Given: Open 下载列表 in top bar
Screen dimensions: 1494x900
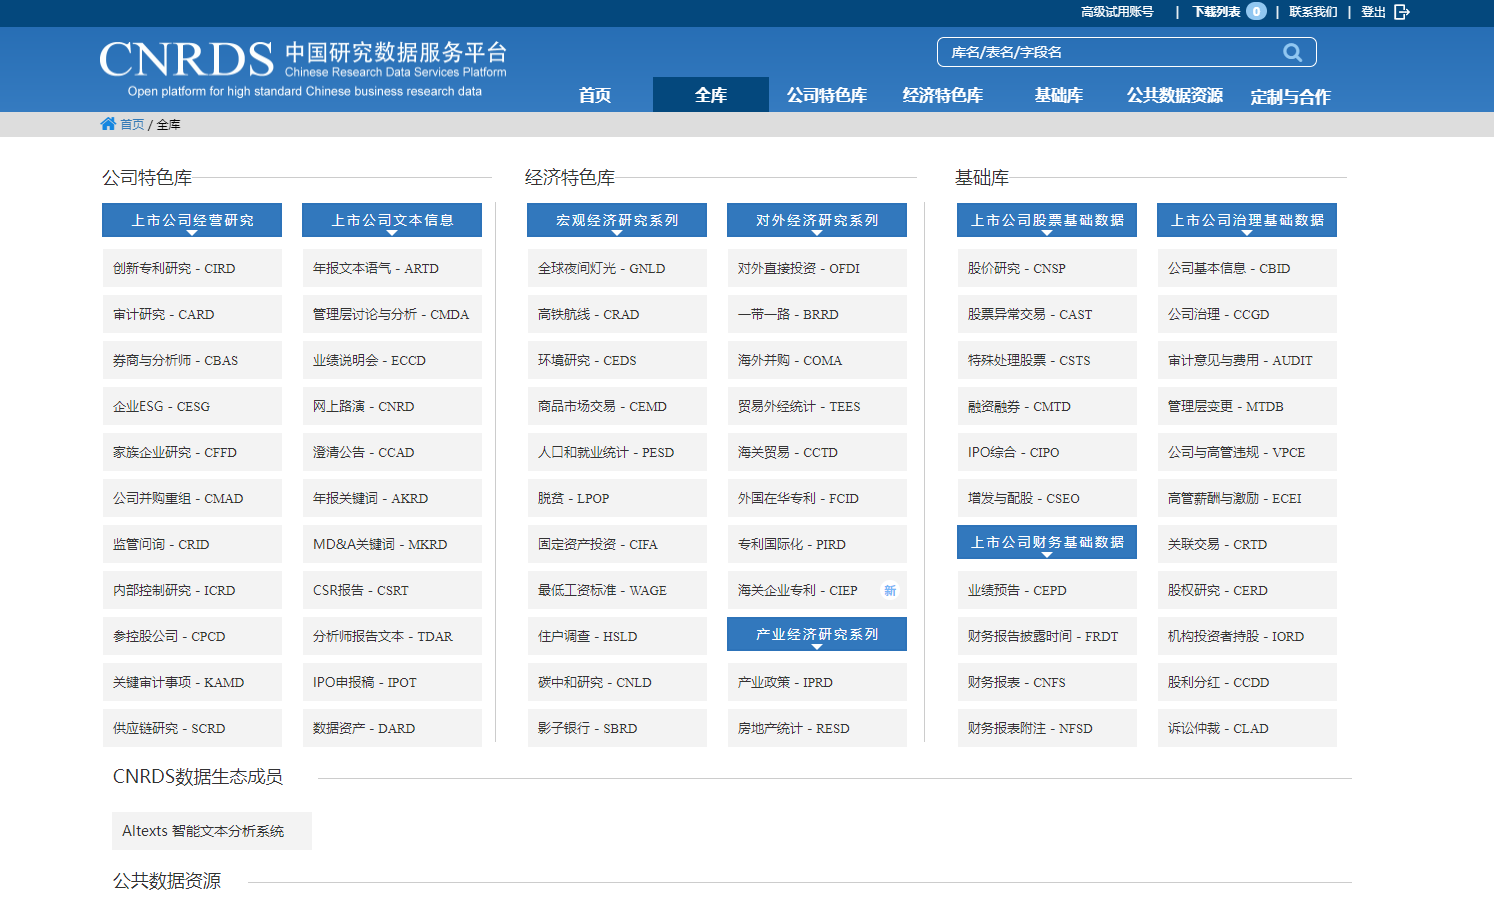Looking at the screenshot, I should (1216, 12).
